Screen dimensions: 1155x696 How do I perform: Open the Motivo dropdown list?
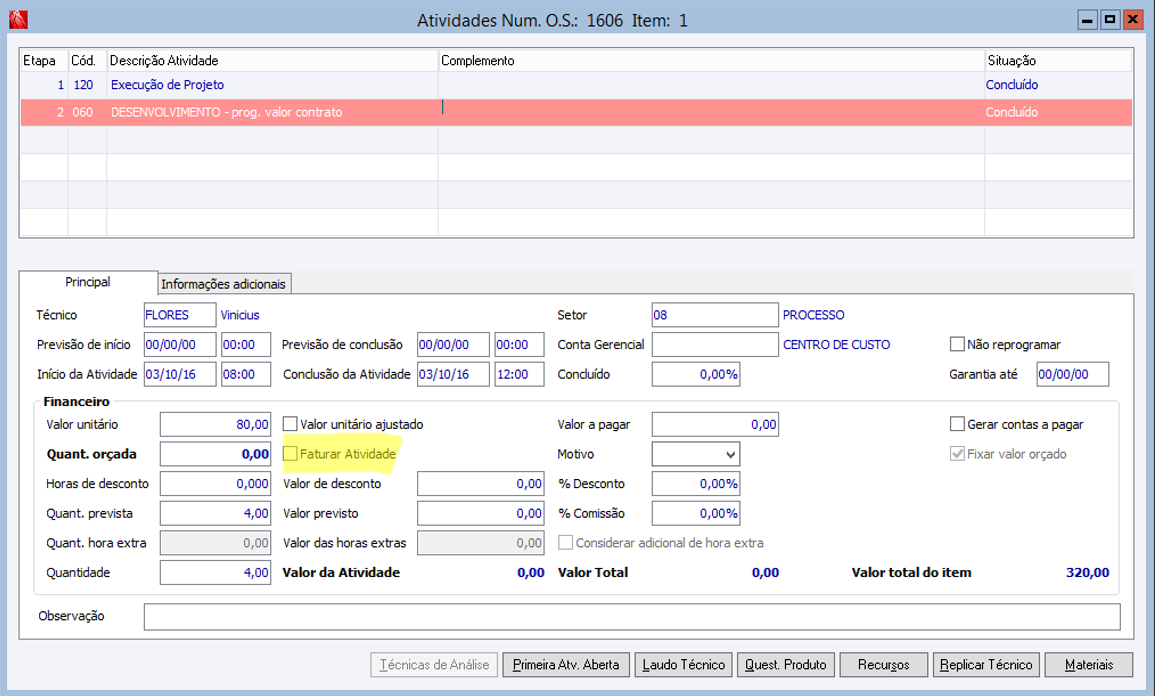point(729,454)
